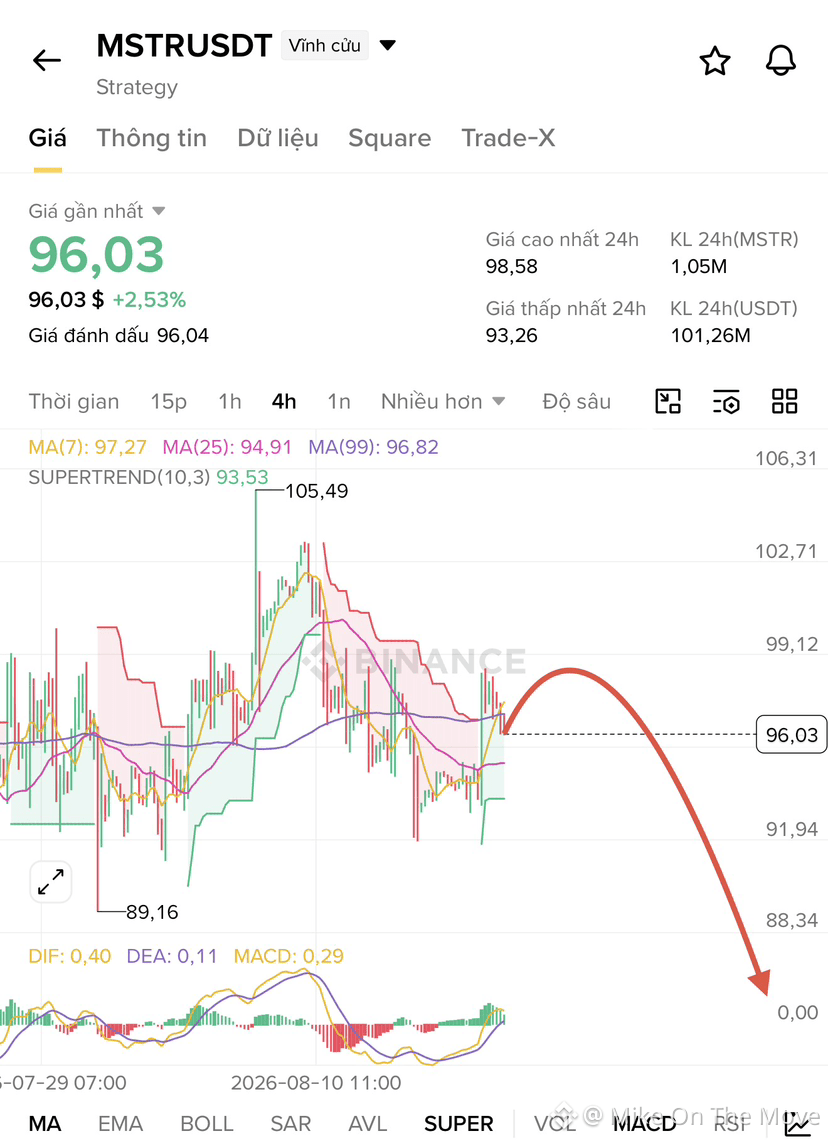Toggle the MA indicator

(44, 1123)
